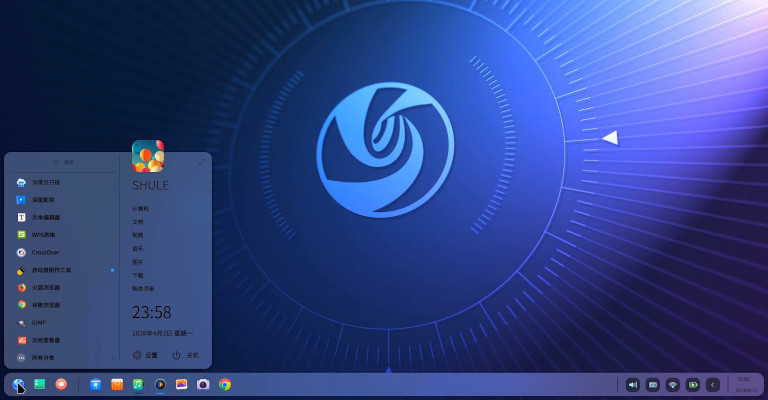Open the green multitasking view dock icon

tap(40, 384)
